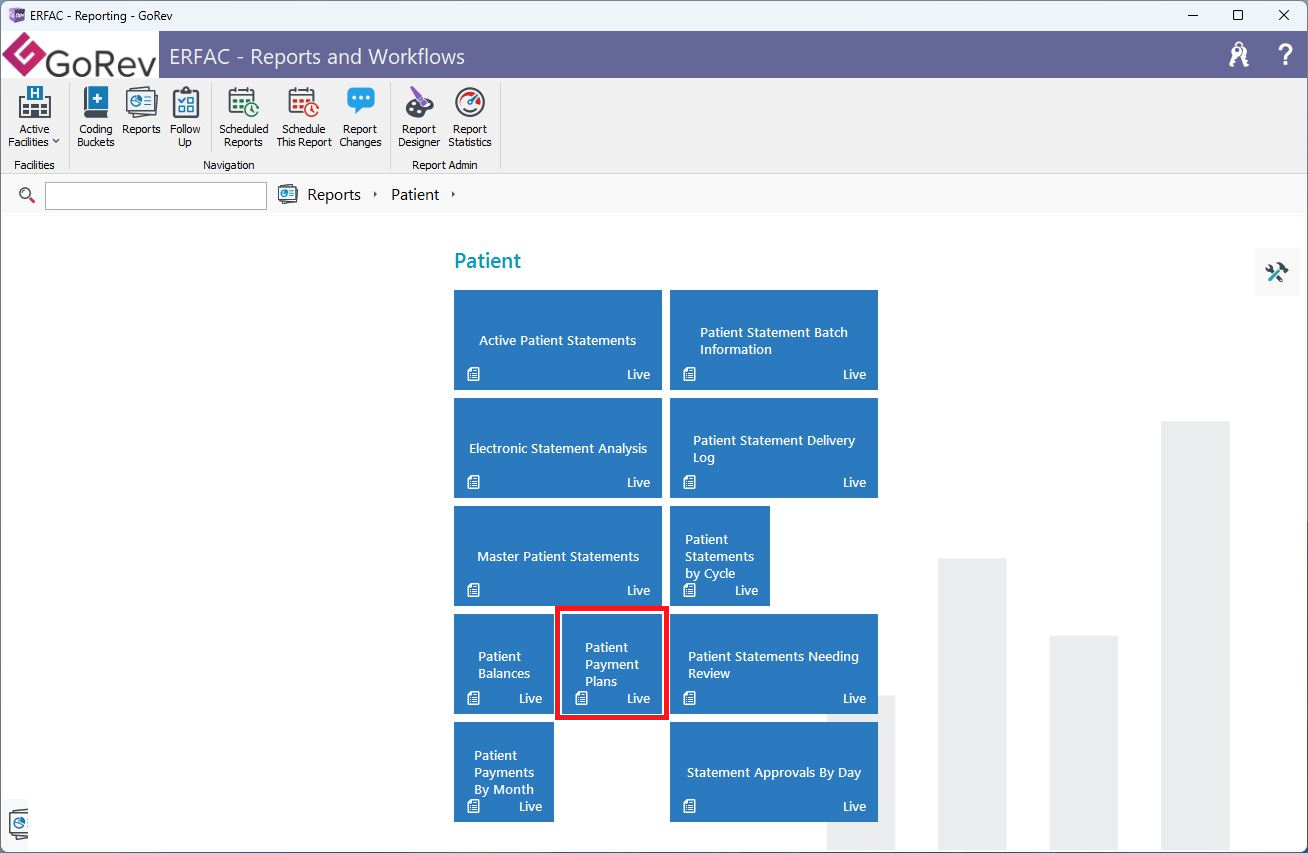The height and width of the screenshot is (853, 1308).
Task: Expand the arrow after Patient breadcrumb
Action: pos(453,195)
